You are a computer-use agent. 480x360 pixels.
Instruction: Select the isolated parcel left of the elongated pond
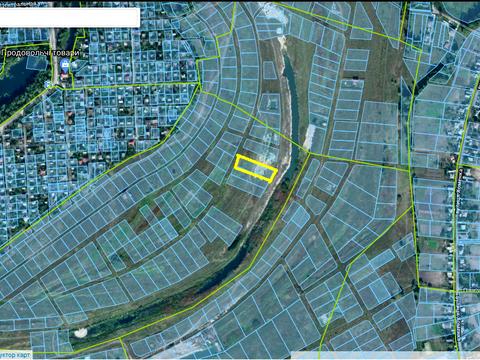tap(269, 70)
